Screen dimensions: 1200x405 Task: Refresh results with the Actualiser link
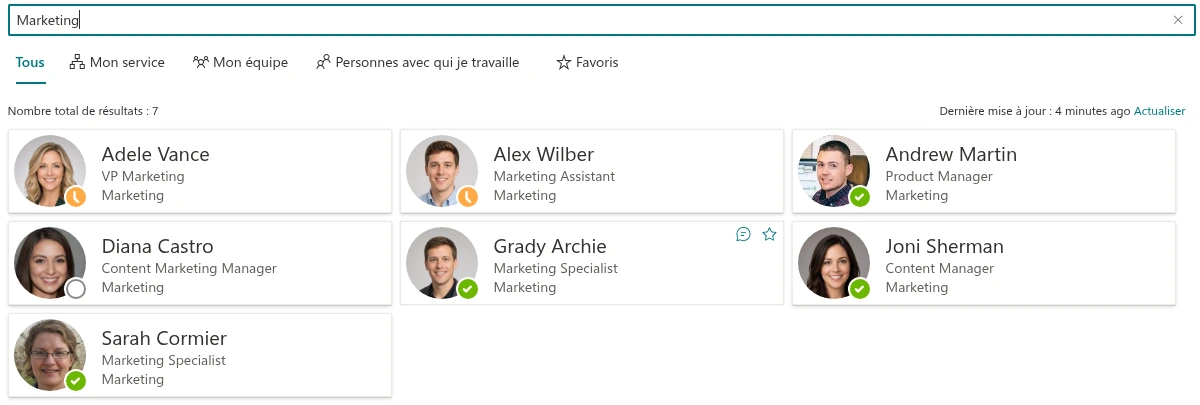click(1160, 111)
